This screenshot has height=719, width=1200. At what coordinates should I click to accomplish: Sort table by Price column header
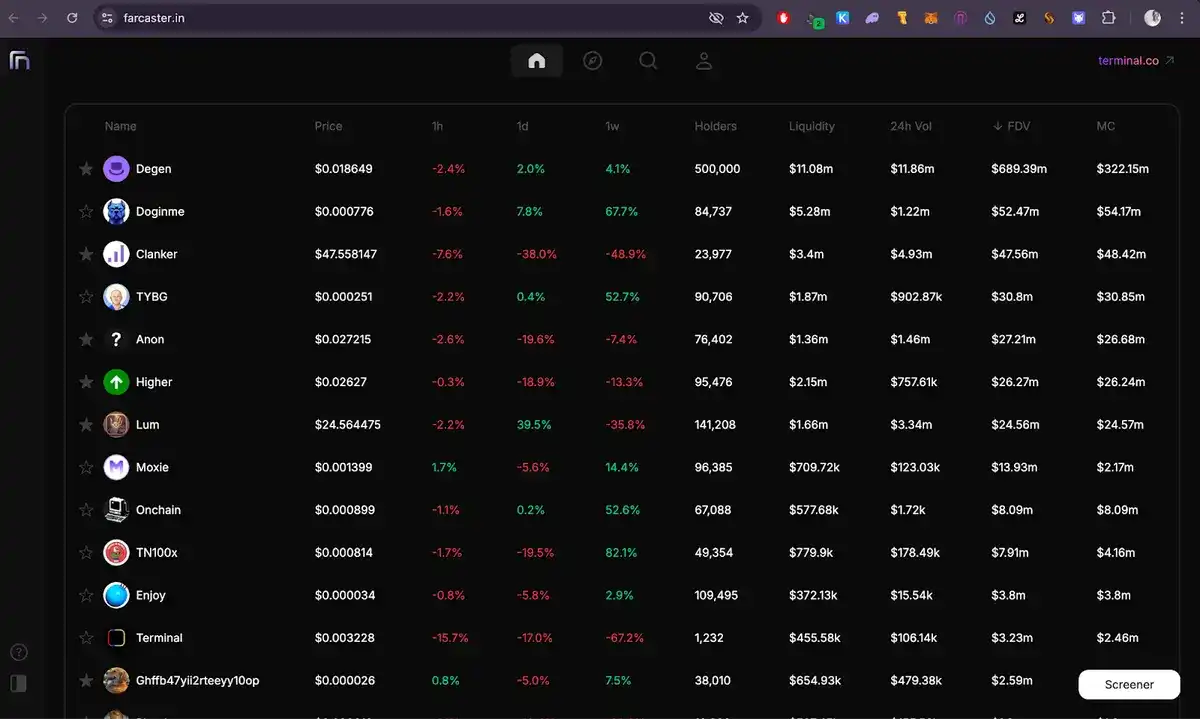coord(328,126)
